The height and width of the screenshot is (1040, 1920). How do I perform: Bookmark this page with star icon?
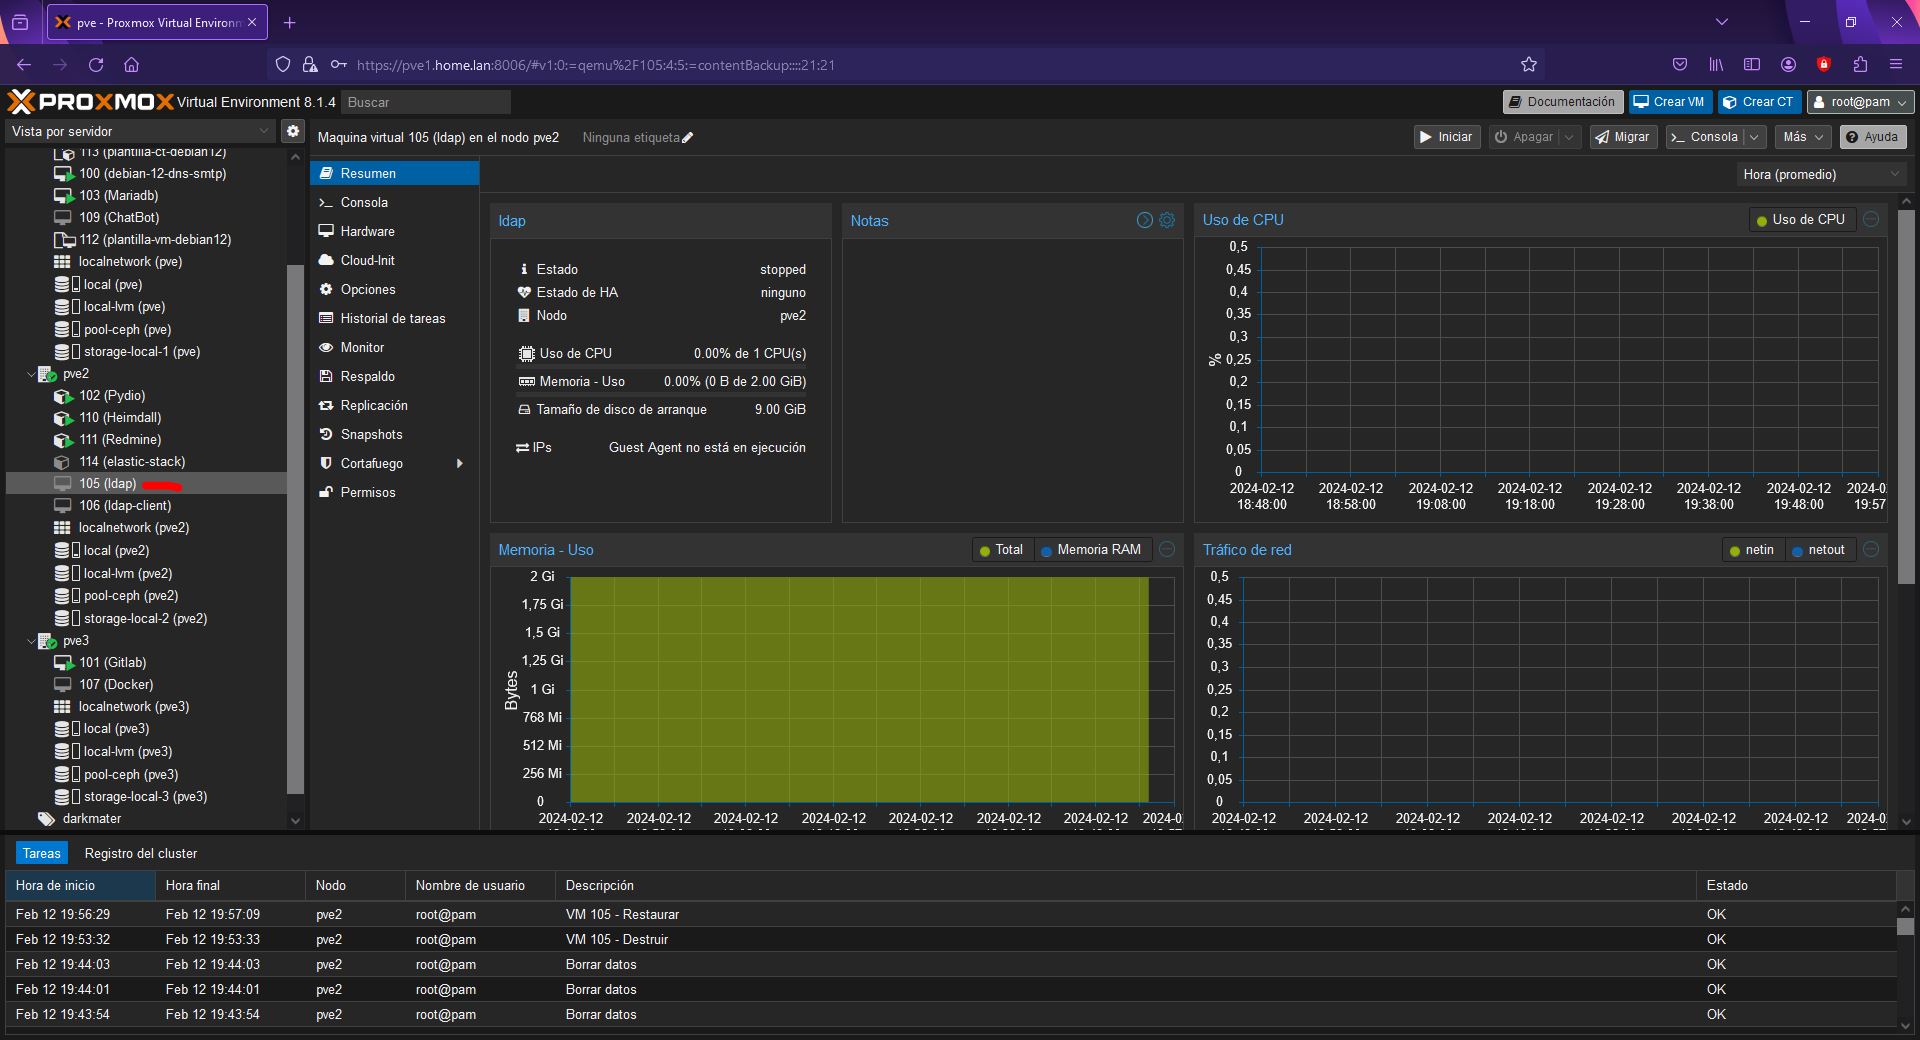(1529, 65)
